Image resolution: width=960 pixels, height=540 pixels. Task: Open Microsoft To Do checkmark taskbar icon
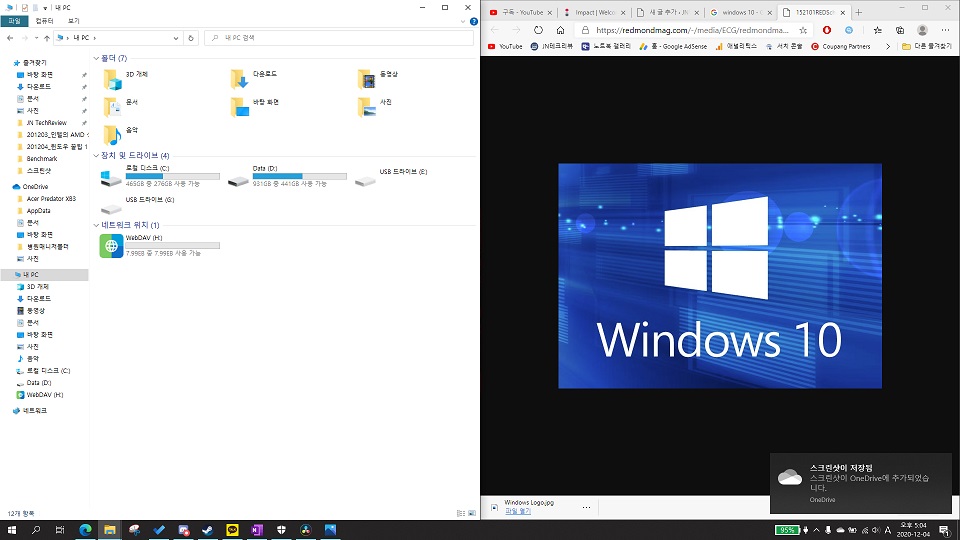coord(159,530)
